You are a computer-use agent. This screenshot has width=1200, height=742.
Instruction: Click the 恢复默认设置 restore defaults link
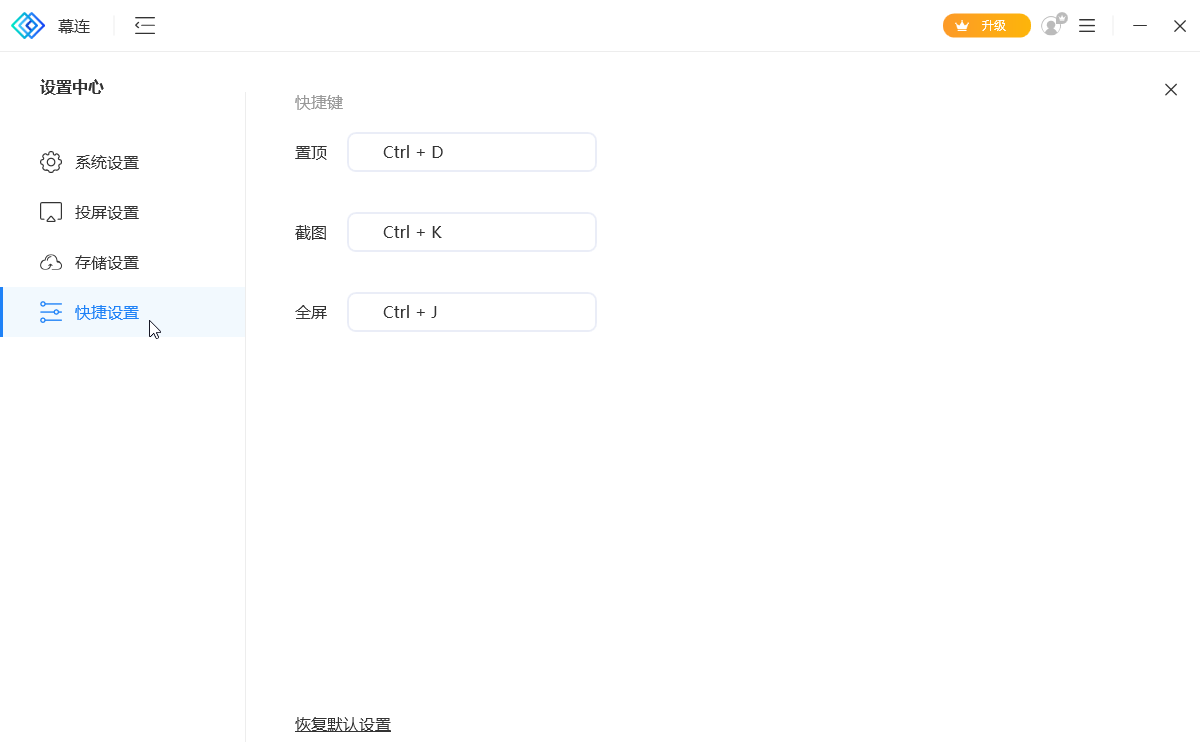tap(344, 724)
